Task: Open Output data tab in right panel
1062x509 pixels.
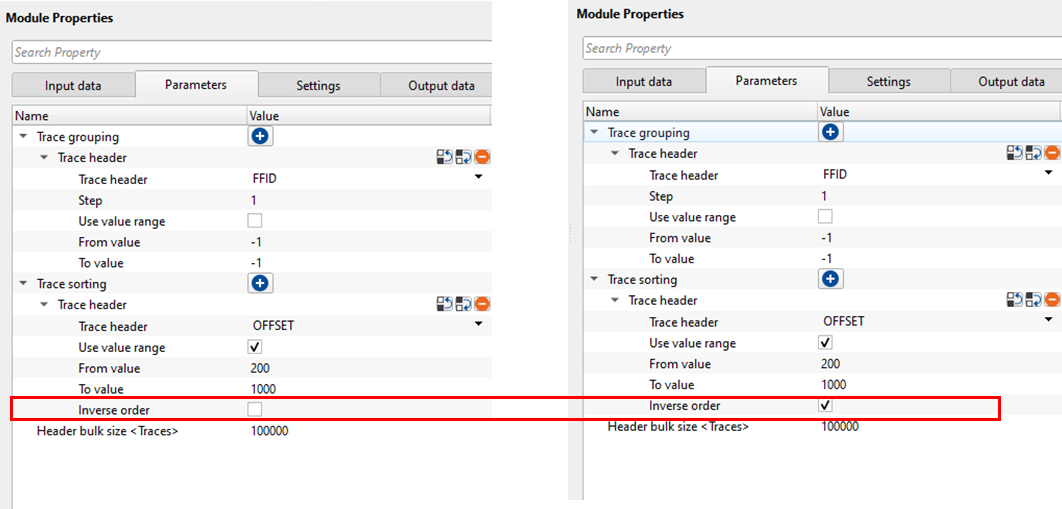Action: pyautogui.click(x=1011, y=82)
